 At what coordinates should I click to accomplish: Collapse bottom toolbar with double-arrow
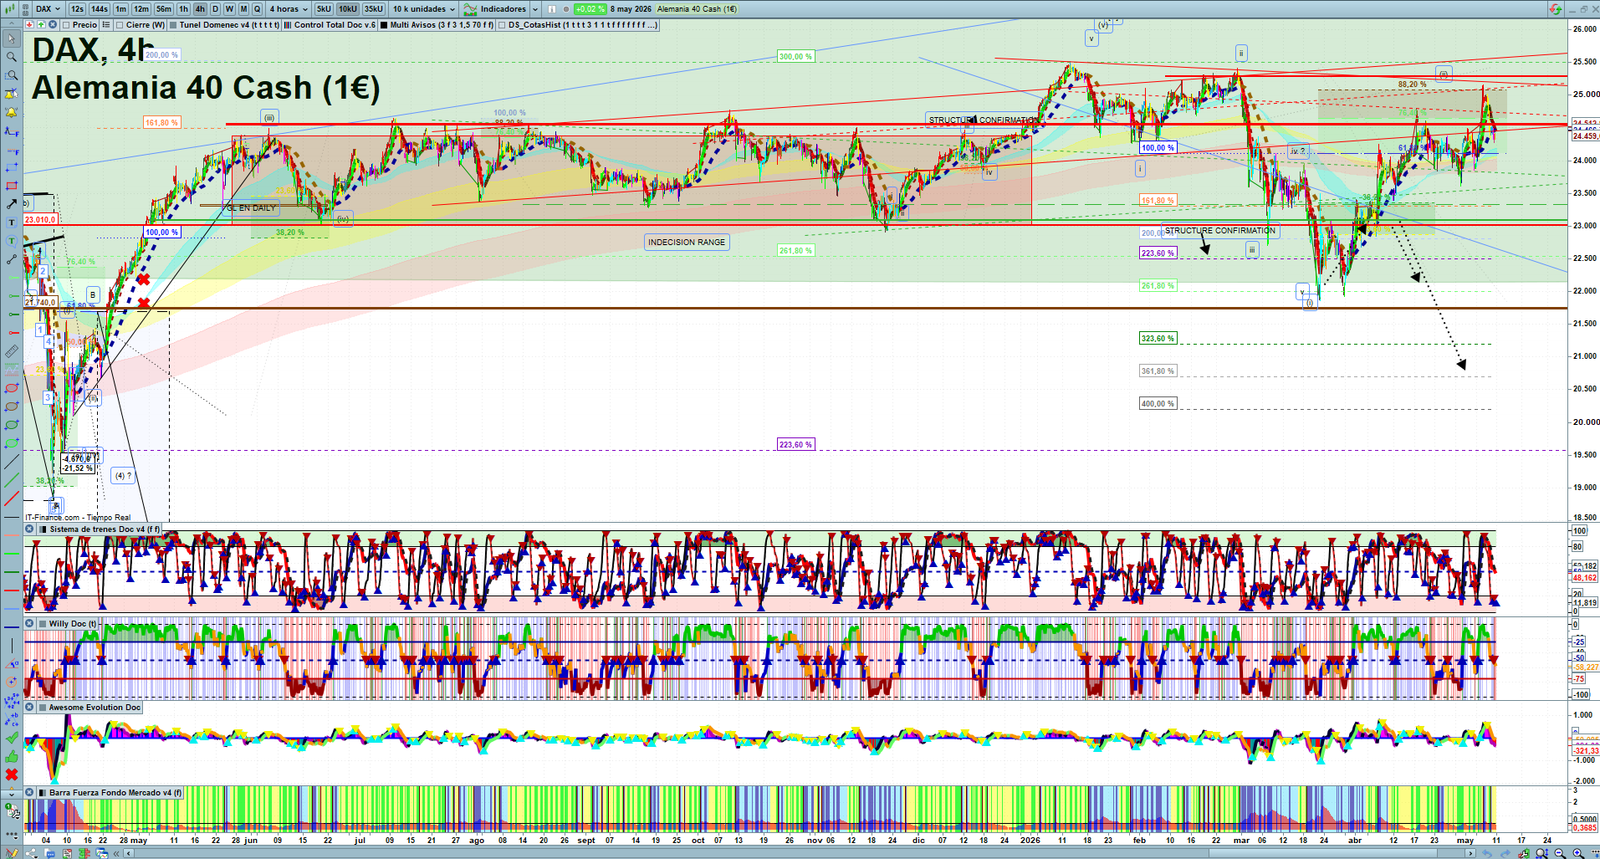[115, 853]
